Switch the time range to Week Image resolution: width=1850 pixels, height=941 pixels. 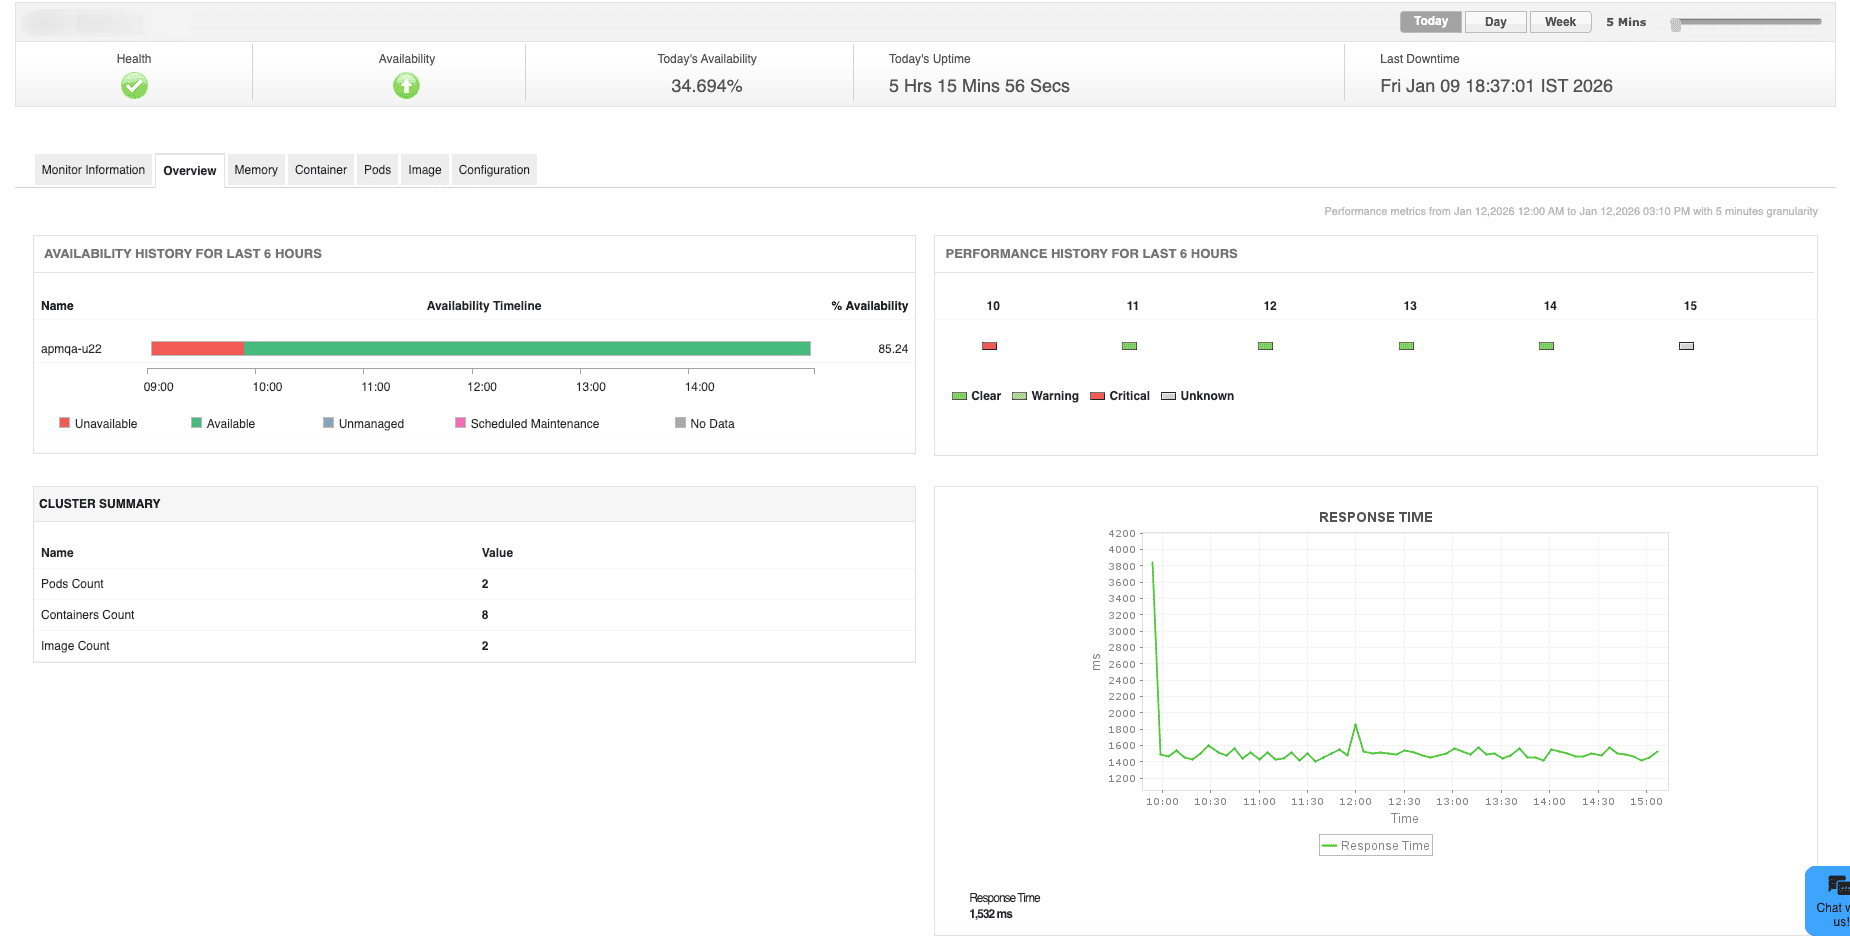click(x=1560, y=20)
